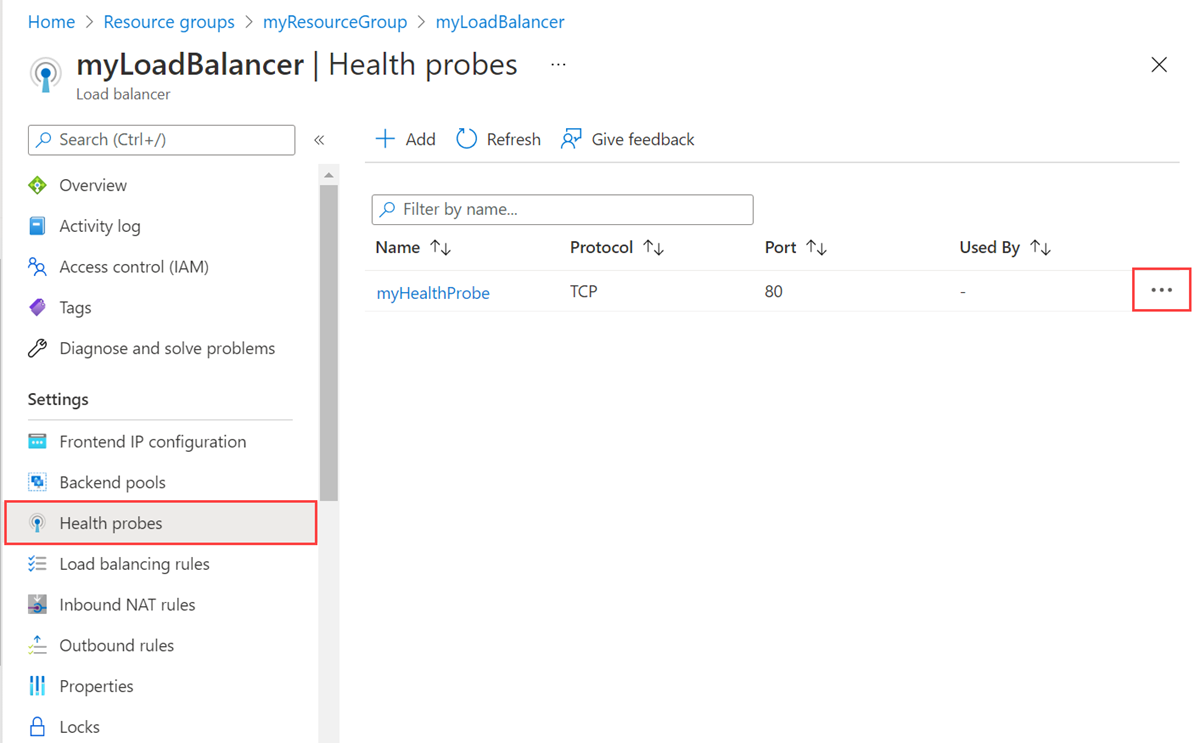The image size is (1200, 743).
Task: Go to myLoadBalancer breadcrumb
Action: click(x=500, y=22)
